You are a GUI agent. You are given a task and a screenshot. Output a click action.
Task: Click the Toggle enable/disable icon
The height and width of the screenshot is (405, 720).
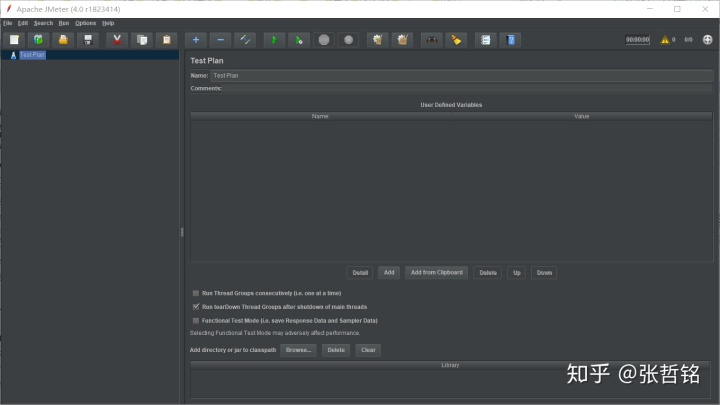click(245, 40)
